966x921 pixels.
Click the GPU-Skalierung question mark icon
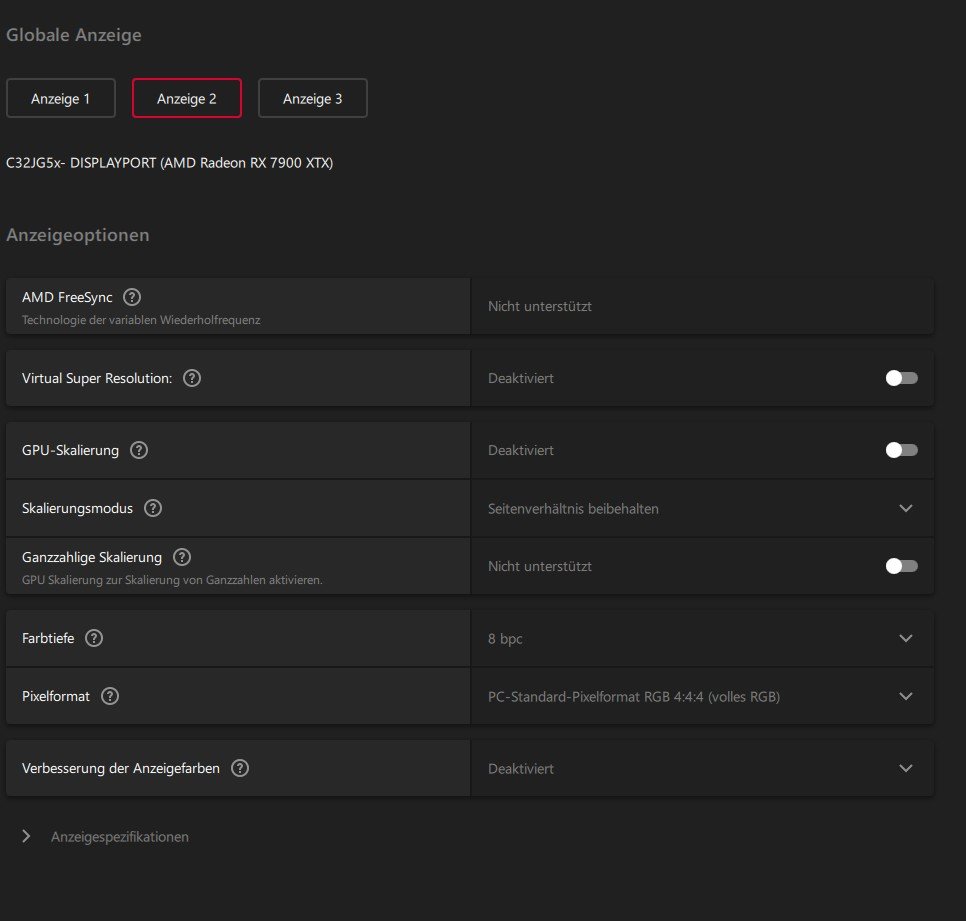pyautogui.click(x=139, y=450)
